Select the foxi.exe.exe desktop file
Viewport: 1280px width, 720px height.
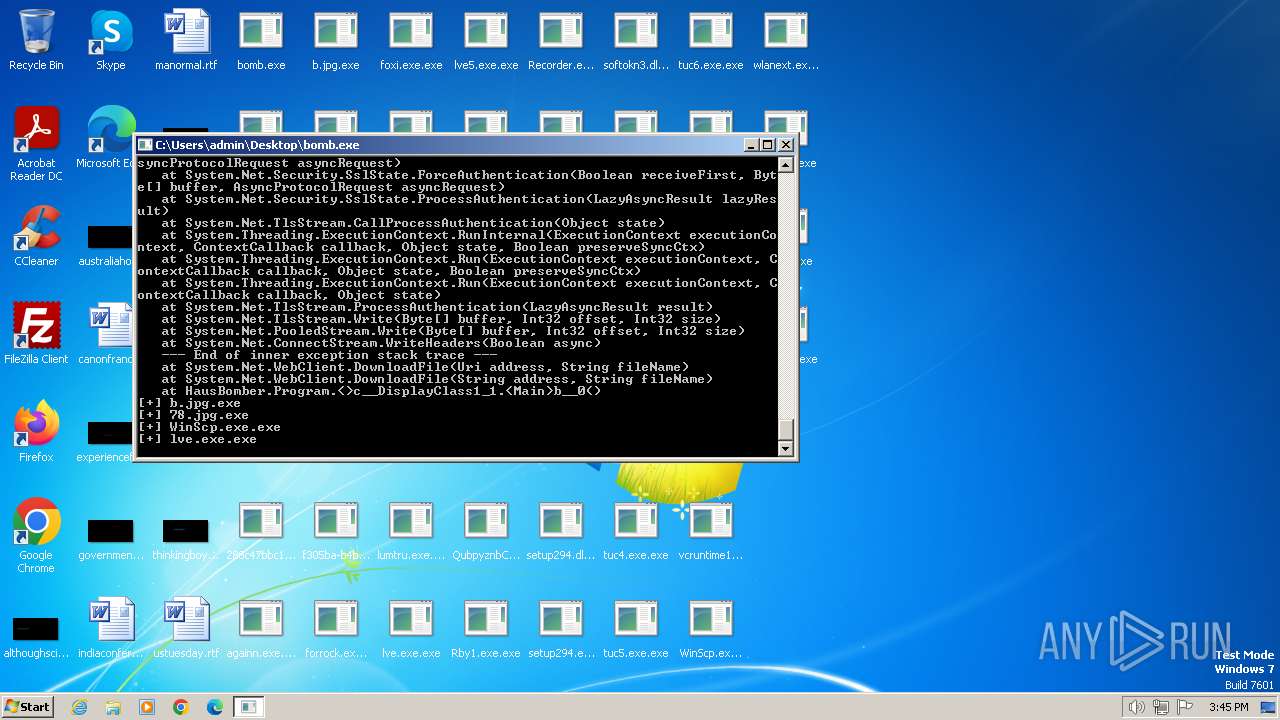click(x=411, y=41)
